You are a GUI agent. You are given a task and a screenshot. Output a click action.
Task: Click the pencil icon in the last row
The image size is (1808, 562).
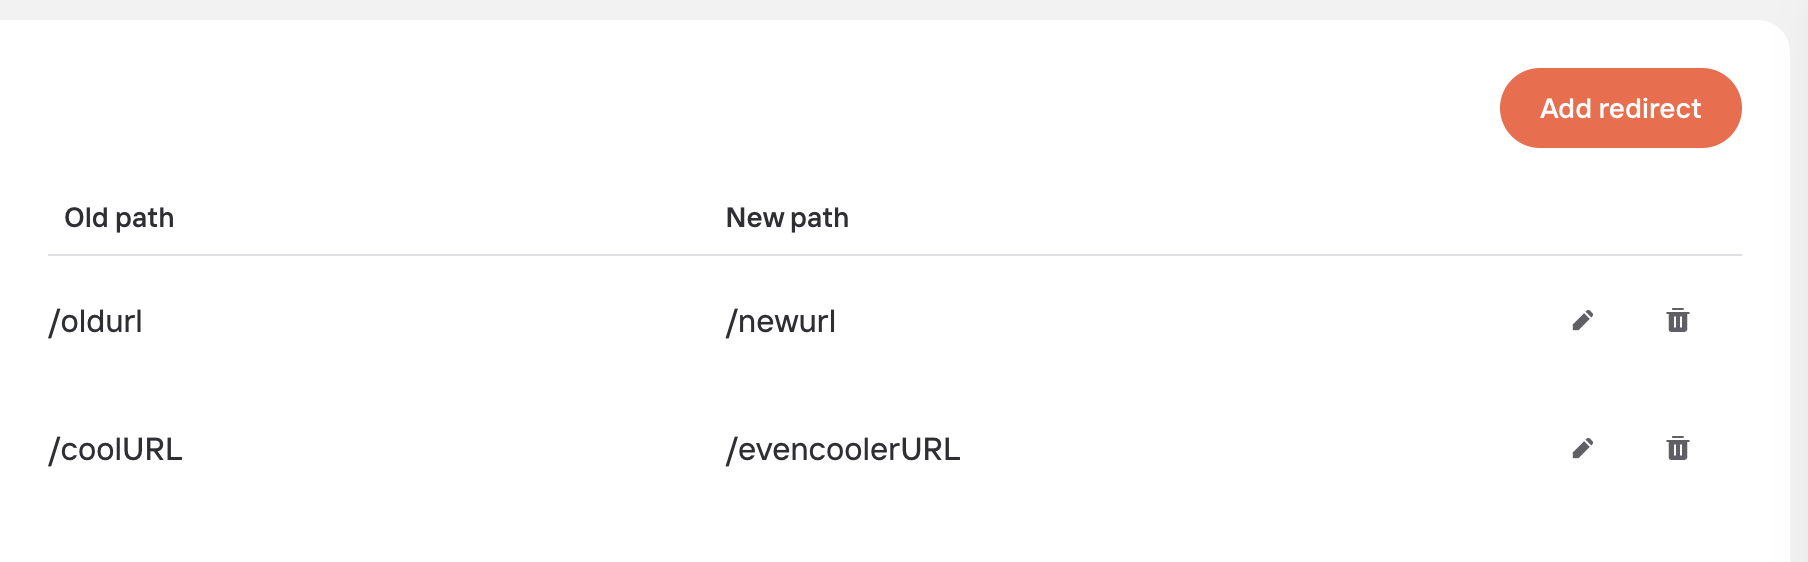(x=1582, y=449)
